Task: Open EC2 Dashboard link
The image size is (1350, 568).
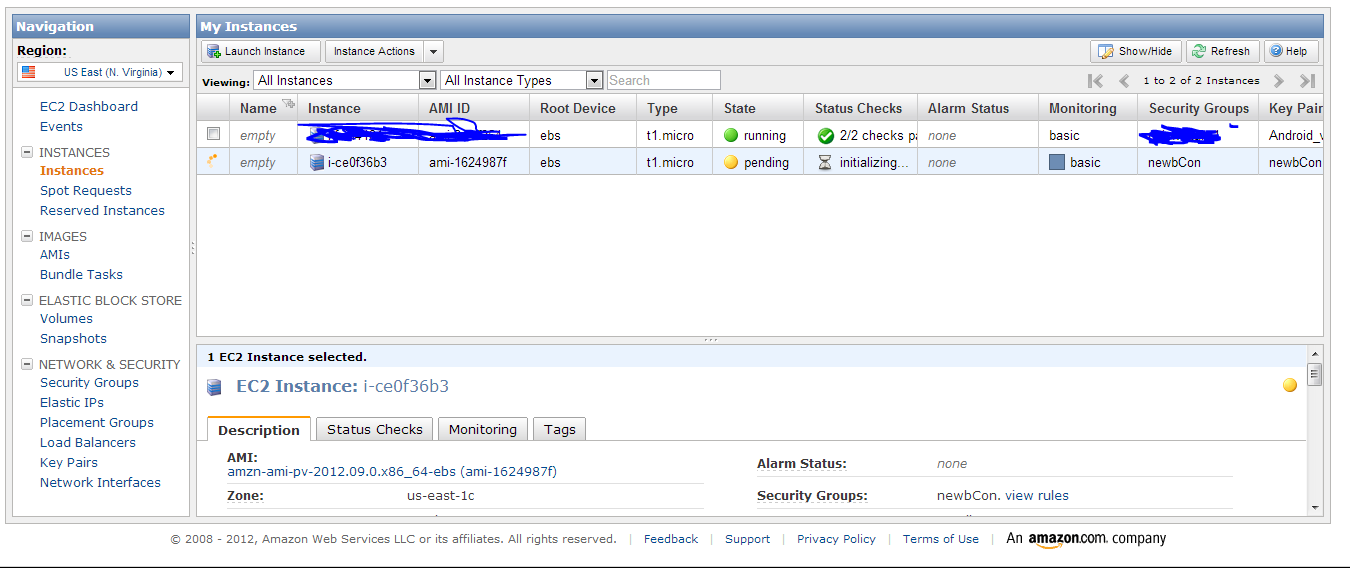Action: tap(89, 106)
